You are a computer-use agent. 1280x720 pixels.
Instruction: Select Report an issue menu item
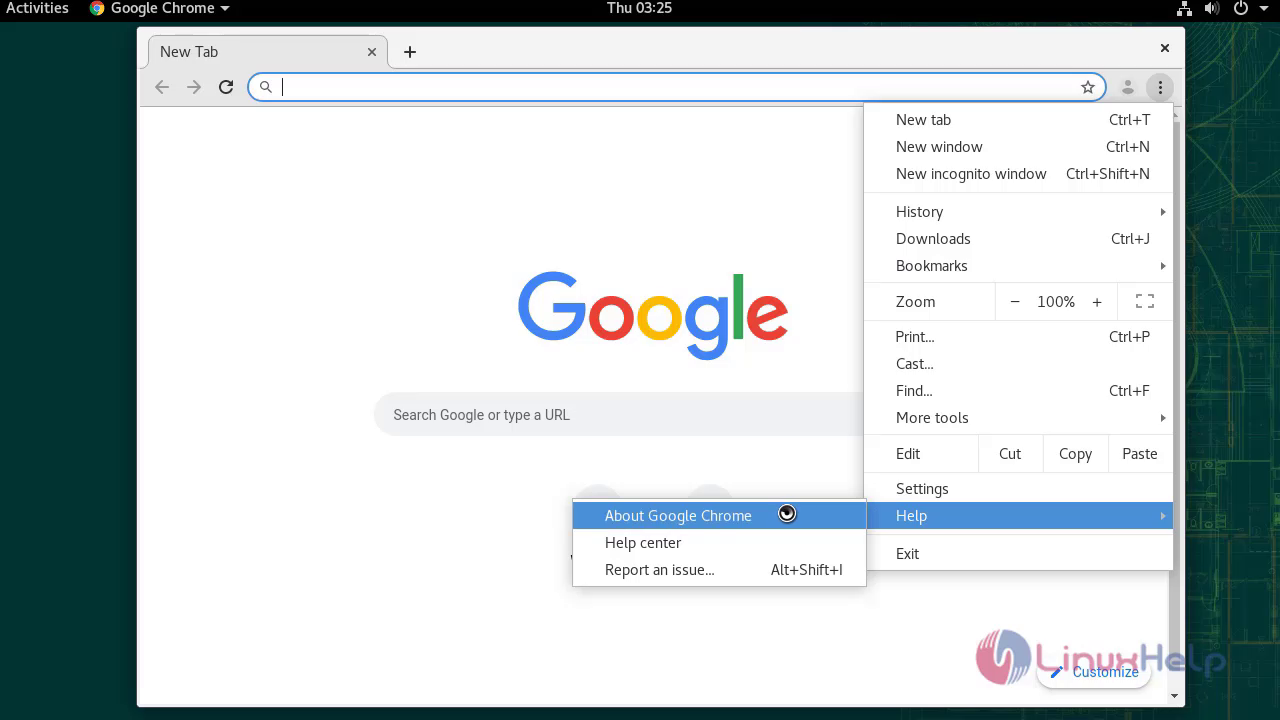point(719,570)
